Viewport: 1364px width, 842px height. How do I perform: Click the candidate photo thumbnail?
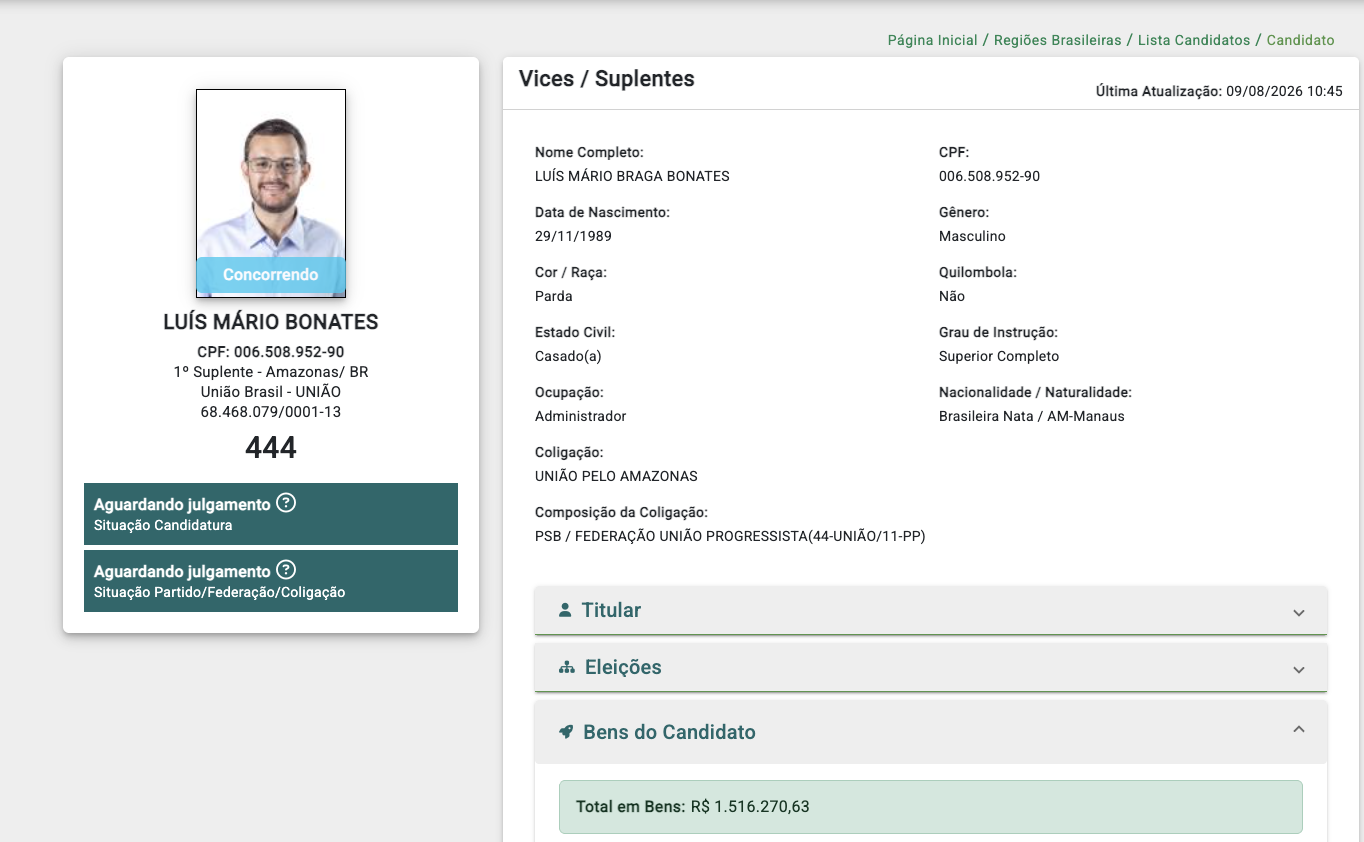click(x=271, y=193)
